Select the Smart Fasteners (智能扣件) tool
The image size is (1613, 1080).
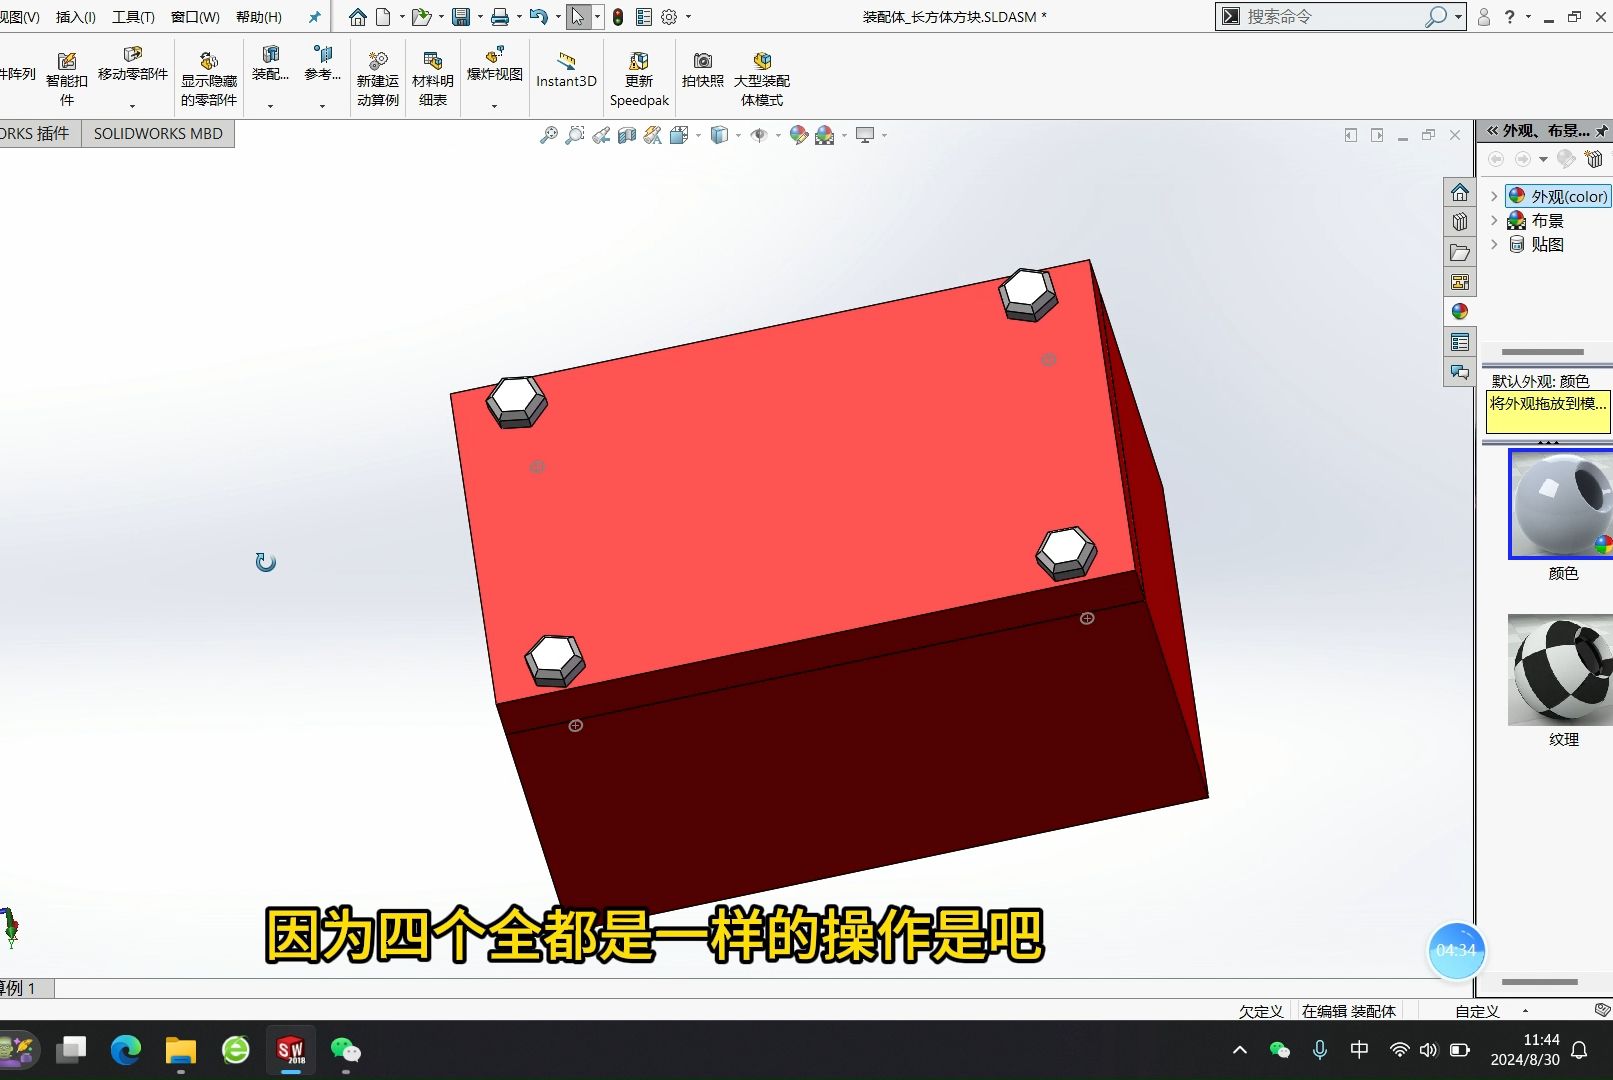(66, 70)
